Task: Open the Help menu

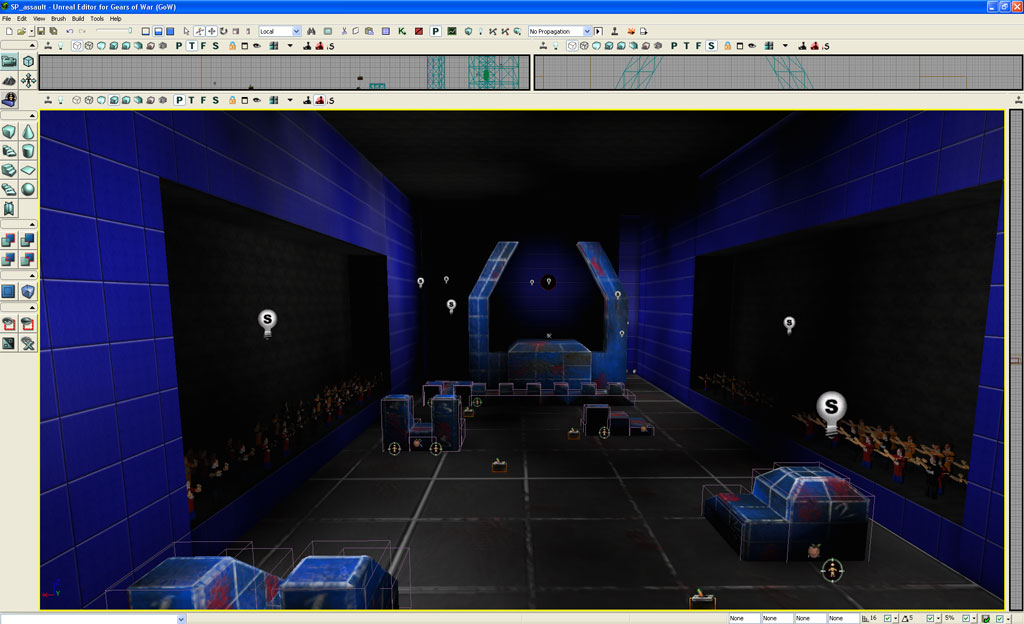Action: [116, 18]
